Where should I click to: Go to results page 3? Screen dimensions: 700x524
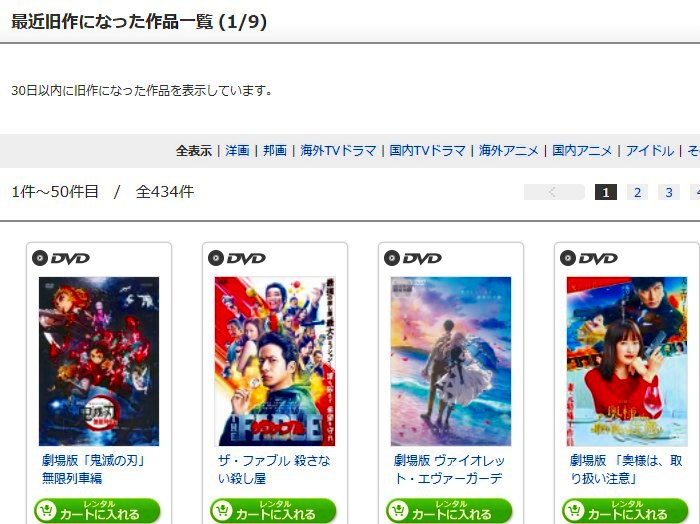pos(669,192)
